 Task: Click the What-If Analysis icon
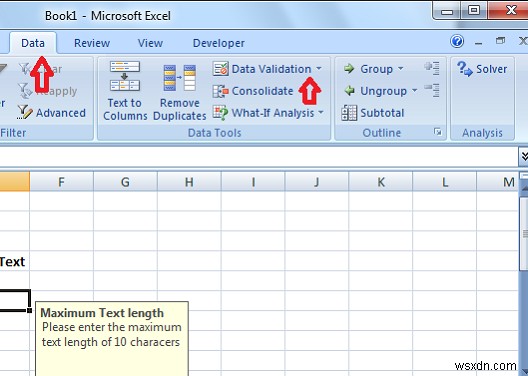tap(221, 113)
